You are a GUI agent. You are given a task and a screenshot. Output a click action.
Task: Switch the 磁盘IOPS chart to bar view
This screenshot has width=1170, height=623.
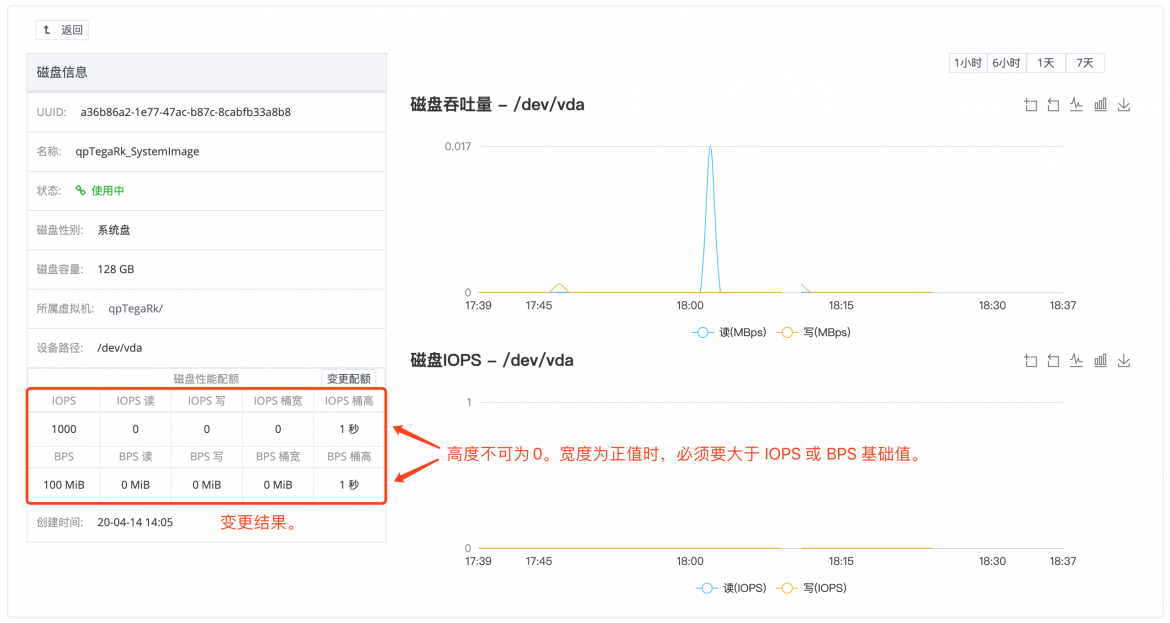(1101, 361)
